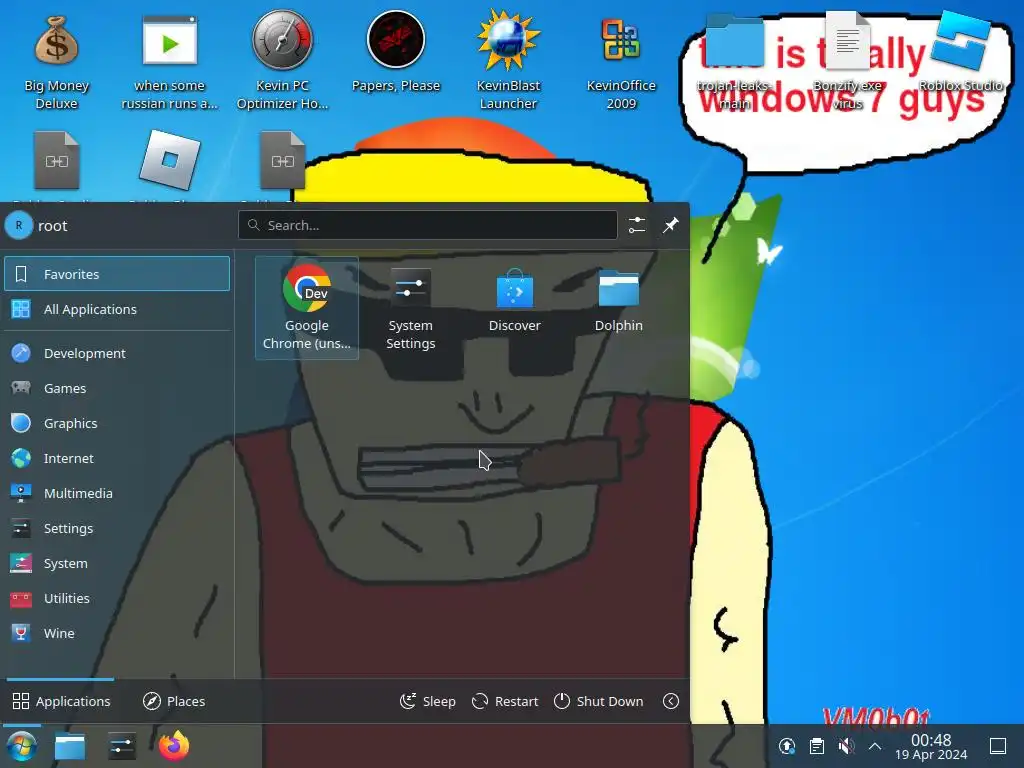Click the Sleep button
The width and height of the screenshot is (1024, 768).
coord(428,701)
